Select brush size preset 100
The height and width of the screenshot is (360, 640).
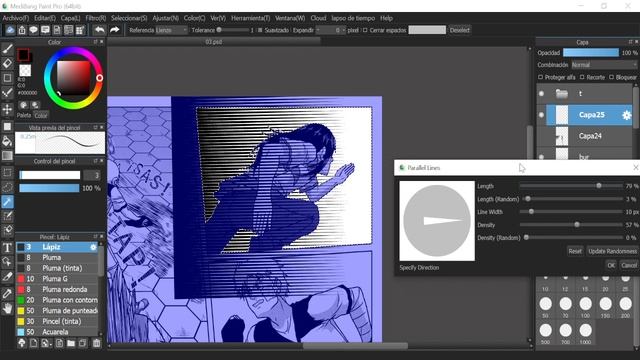point(585,307)
